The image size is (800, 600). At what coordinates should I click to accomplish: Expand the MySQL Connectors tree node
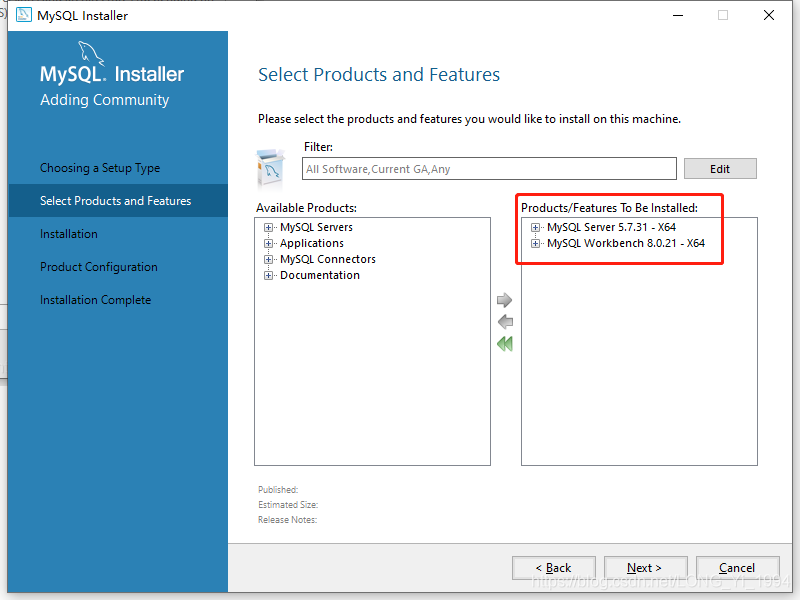pyautogui.click(x=268, y=260)
